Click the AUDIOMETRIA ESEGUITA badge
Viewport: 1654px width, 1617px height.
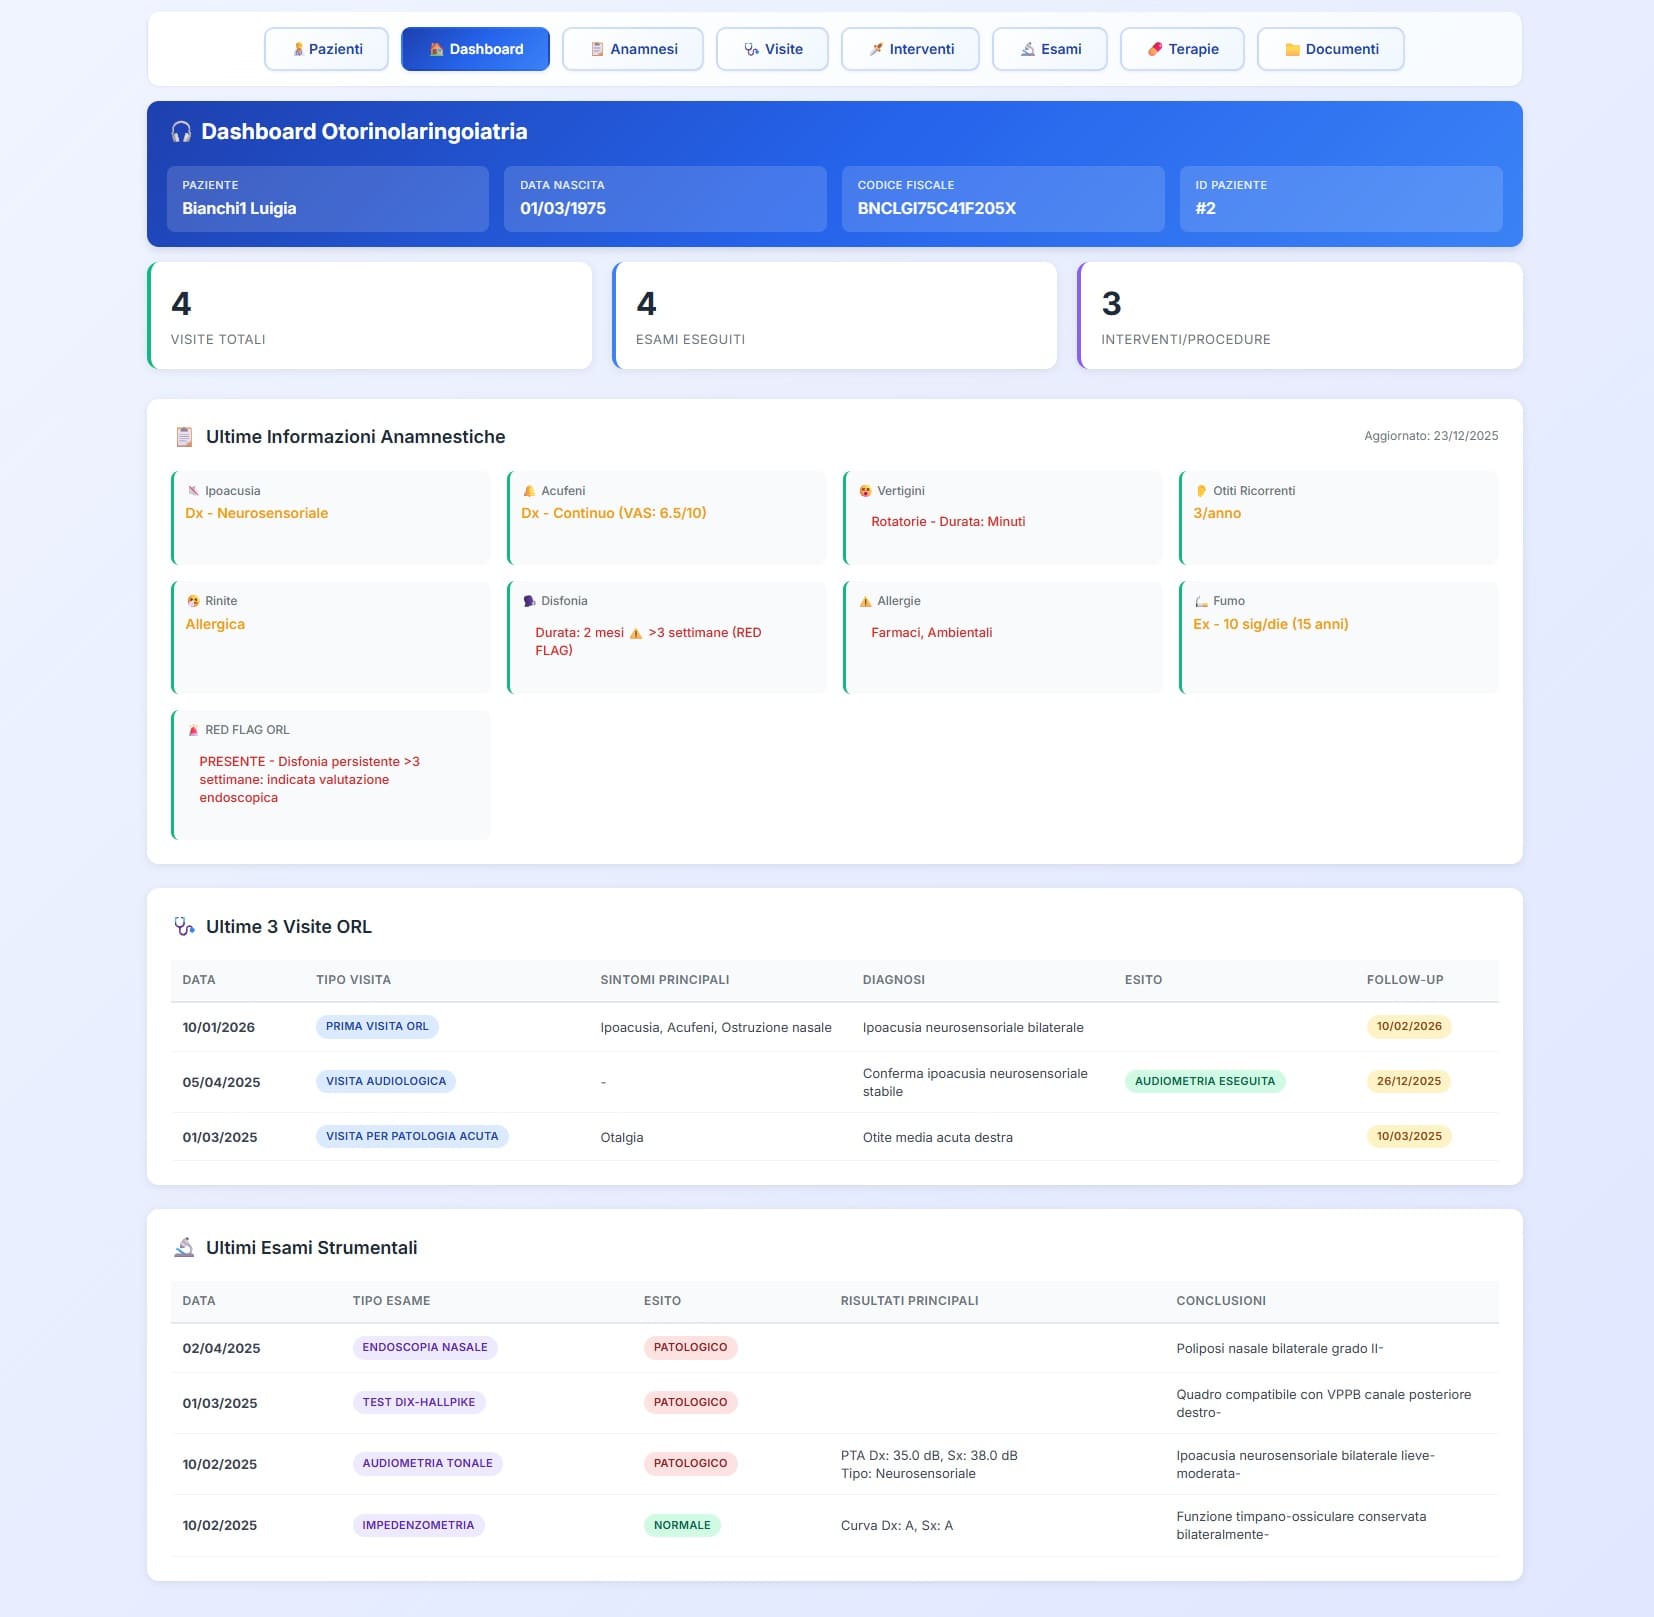pyautogui.click(x=1205, y=1081)
